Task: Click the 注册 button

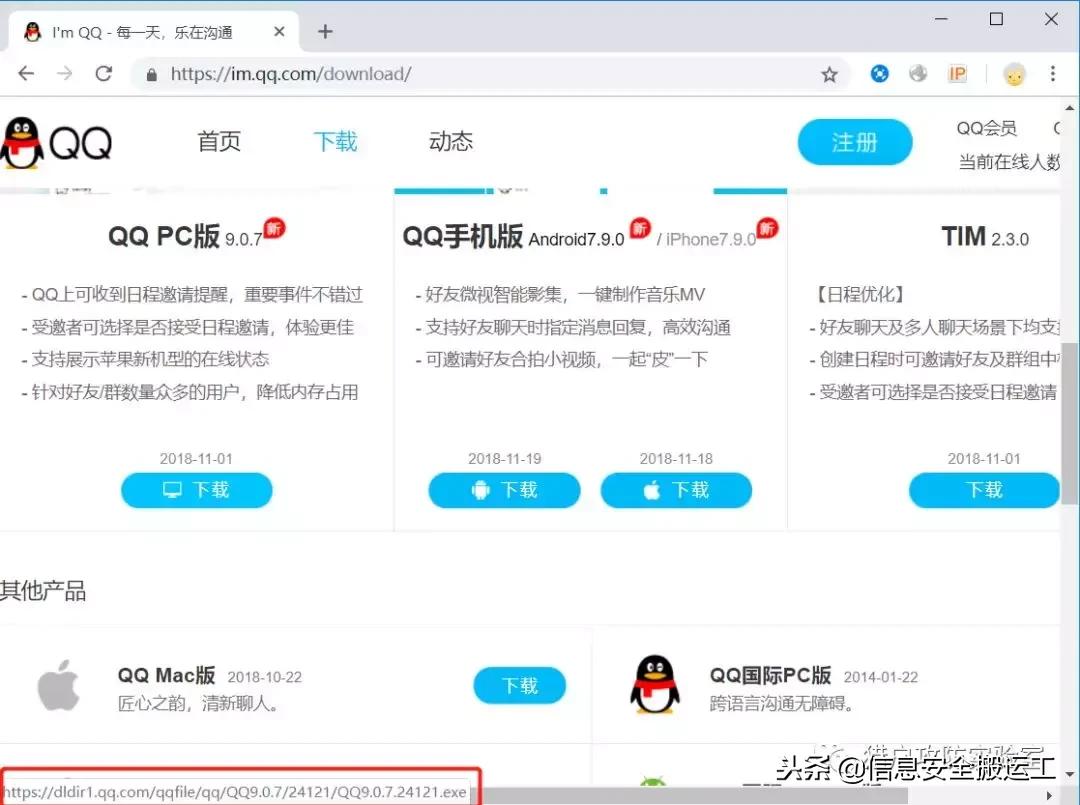Action: 855,142
